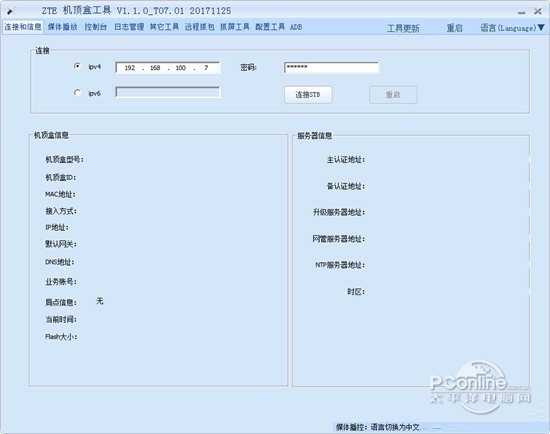Click the ipv6 address input field
The width and height of the screenshot is (550, 434).
point(168,92)
